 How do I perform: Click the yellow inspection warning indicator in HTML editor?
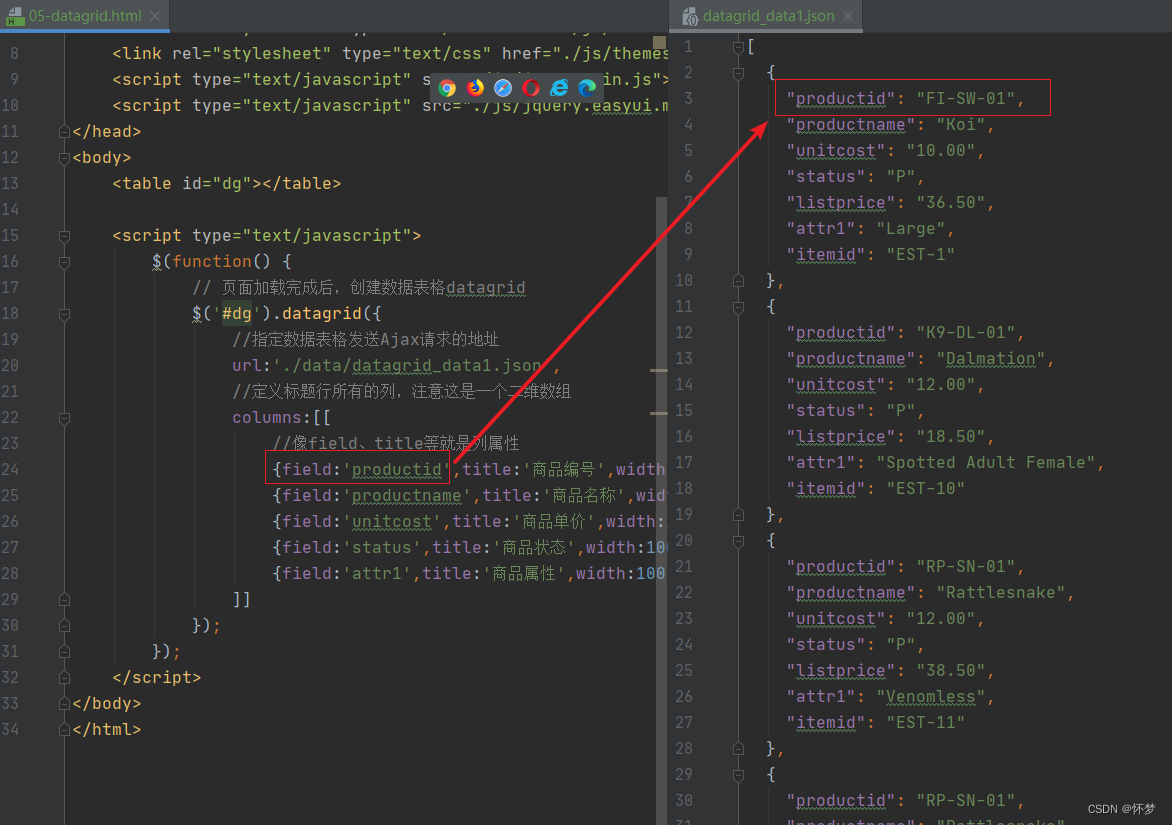pyautogui.click(x=659, y=42)
